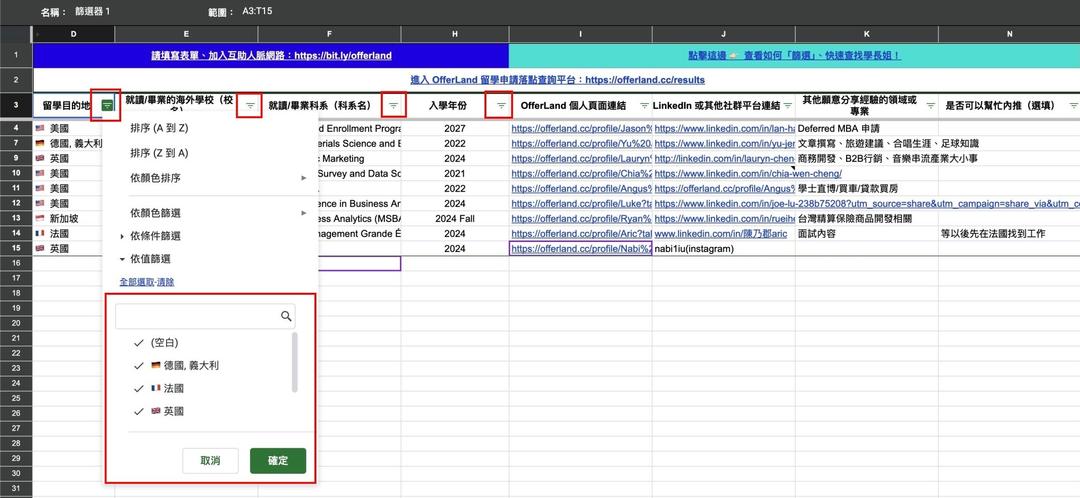This screenshot has height=498, width=1080.
Task: Select the Survey and Data Sc cell
Action: coord(359,174)
